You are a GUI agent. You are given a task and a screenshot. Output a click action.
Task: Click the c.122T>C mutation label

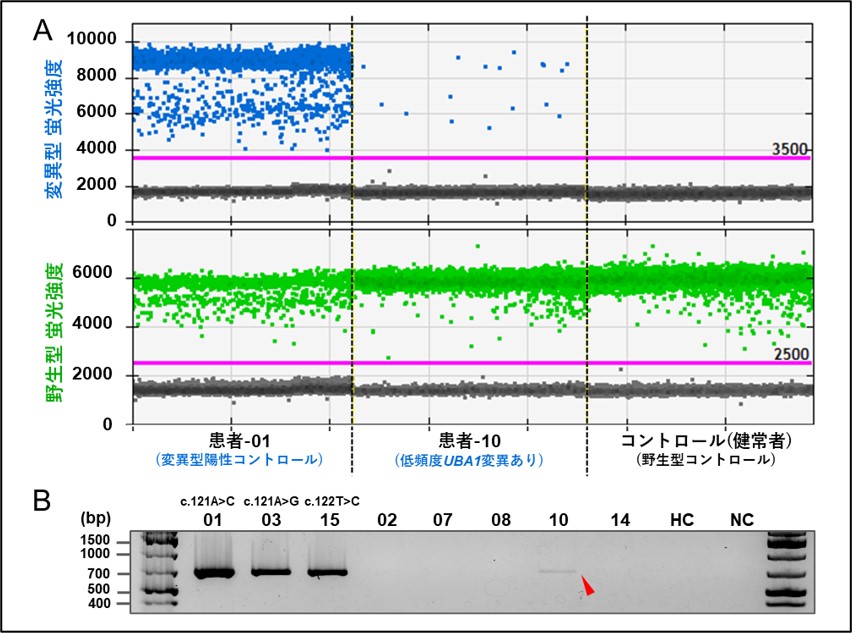[x=331, y=500]
